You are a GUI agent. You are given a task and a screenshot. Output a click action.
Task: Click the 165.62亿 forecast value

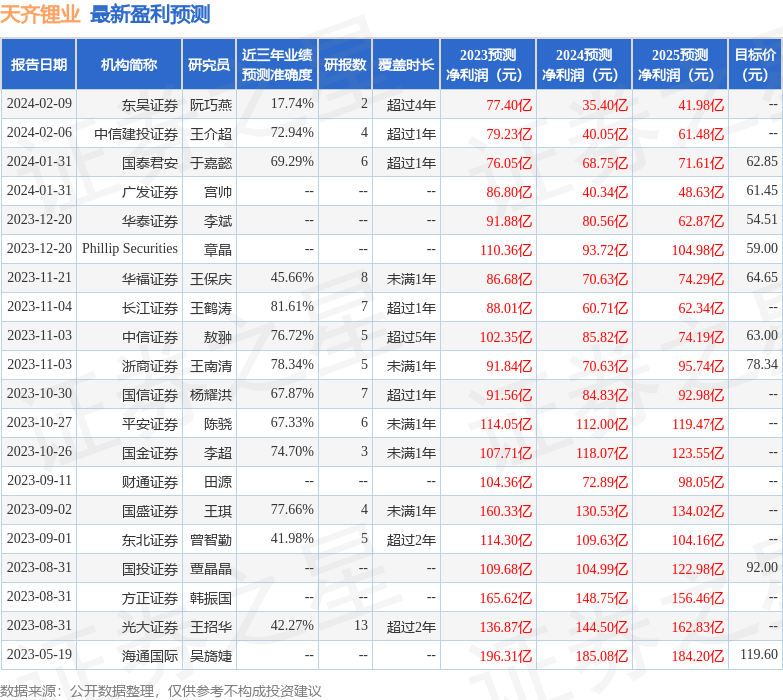tap(506, 597)
